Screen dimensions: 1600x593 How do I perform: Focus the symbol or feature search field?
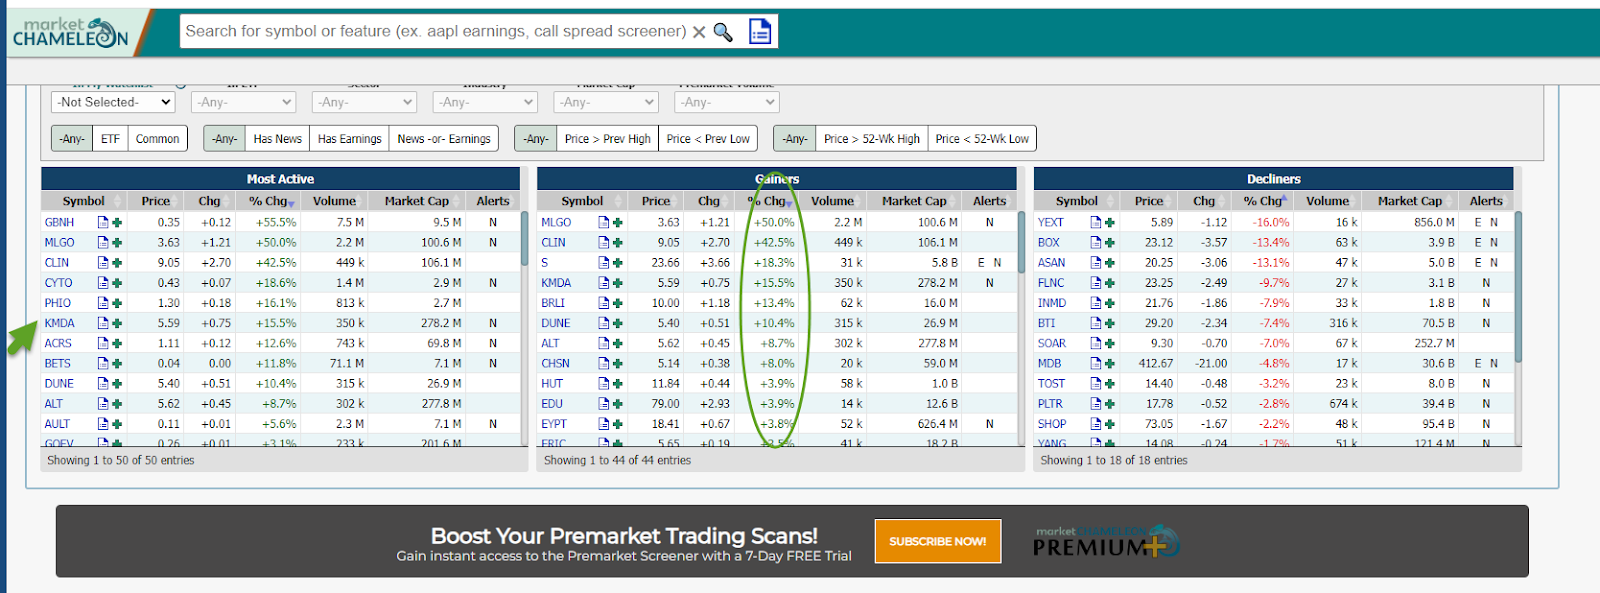pos(435,32)
